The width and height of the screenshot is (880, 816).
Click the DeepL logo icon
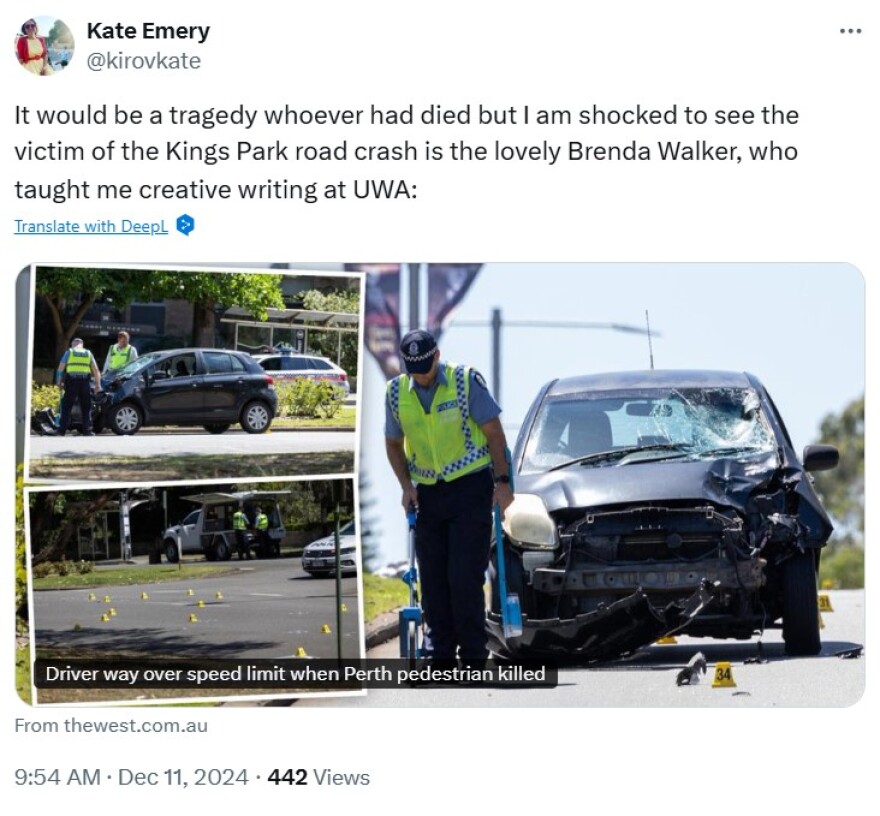coord(185,225)
